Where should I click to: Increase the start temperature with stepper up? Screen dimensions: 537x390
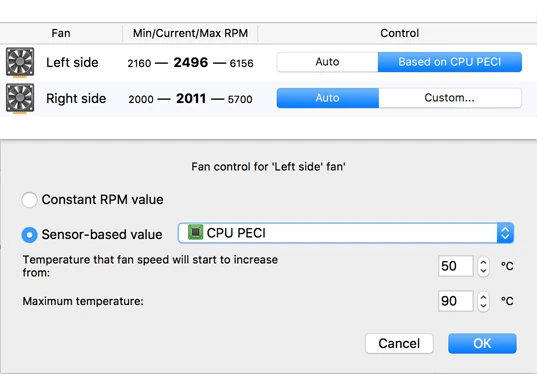tap(483, 262)
